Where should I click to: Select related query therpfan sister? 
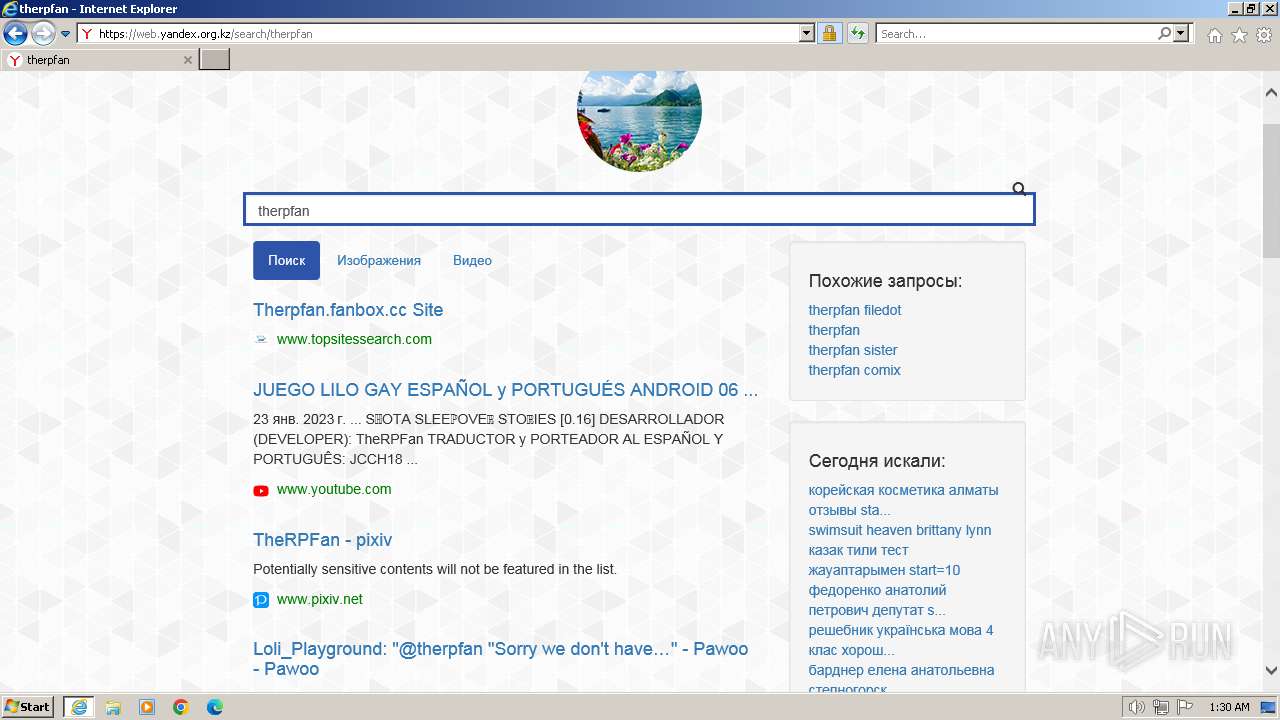tap(853, 350)
